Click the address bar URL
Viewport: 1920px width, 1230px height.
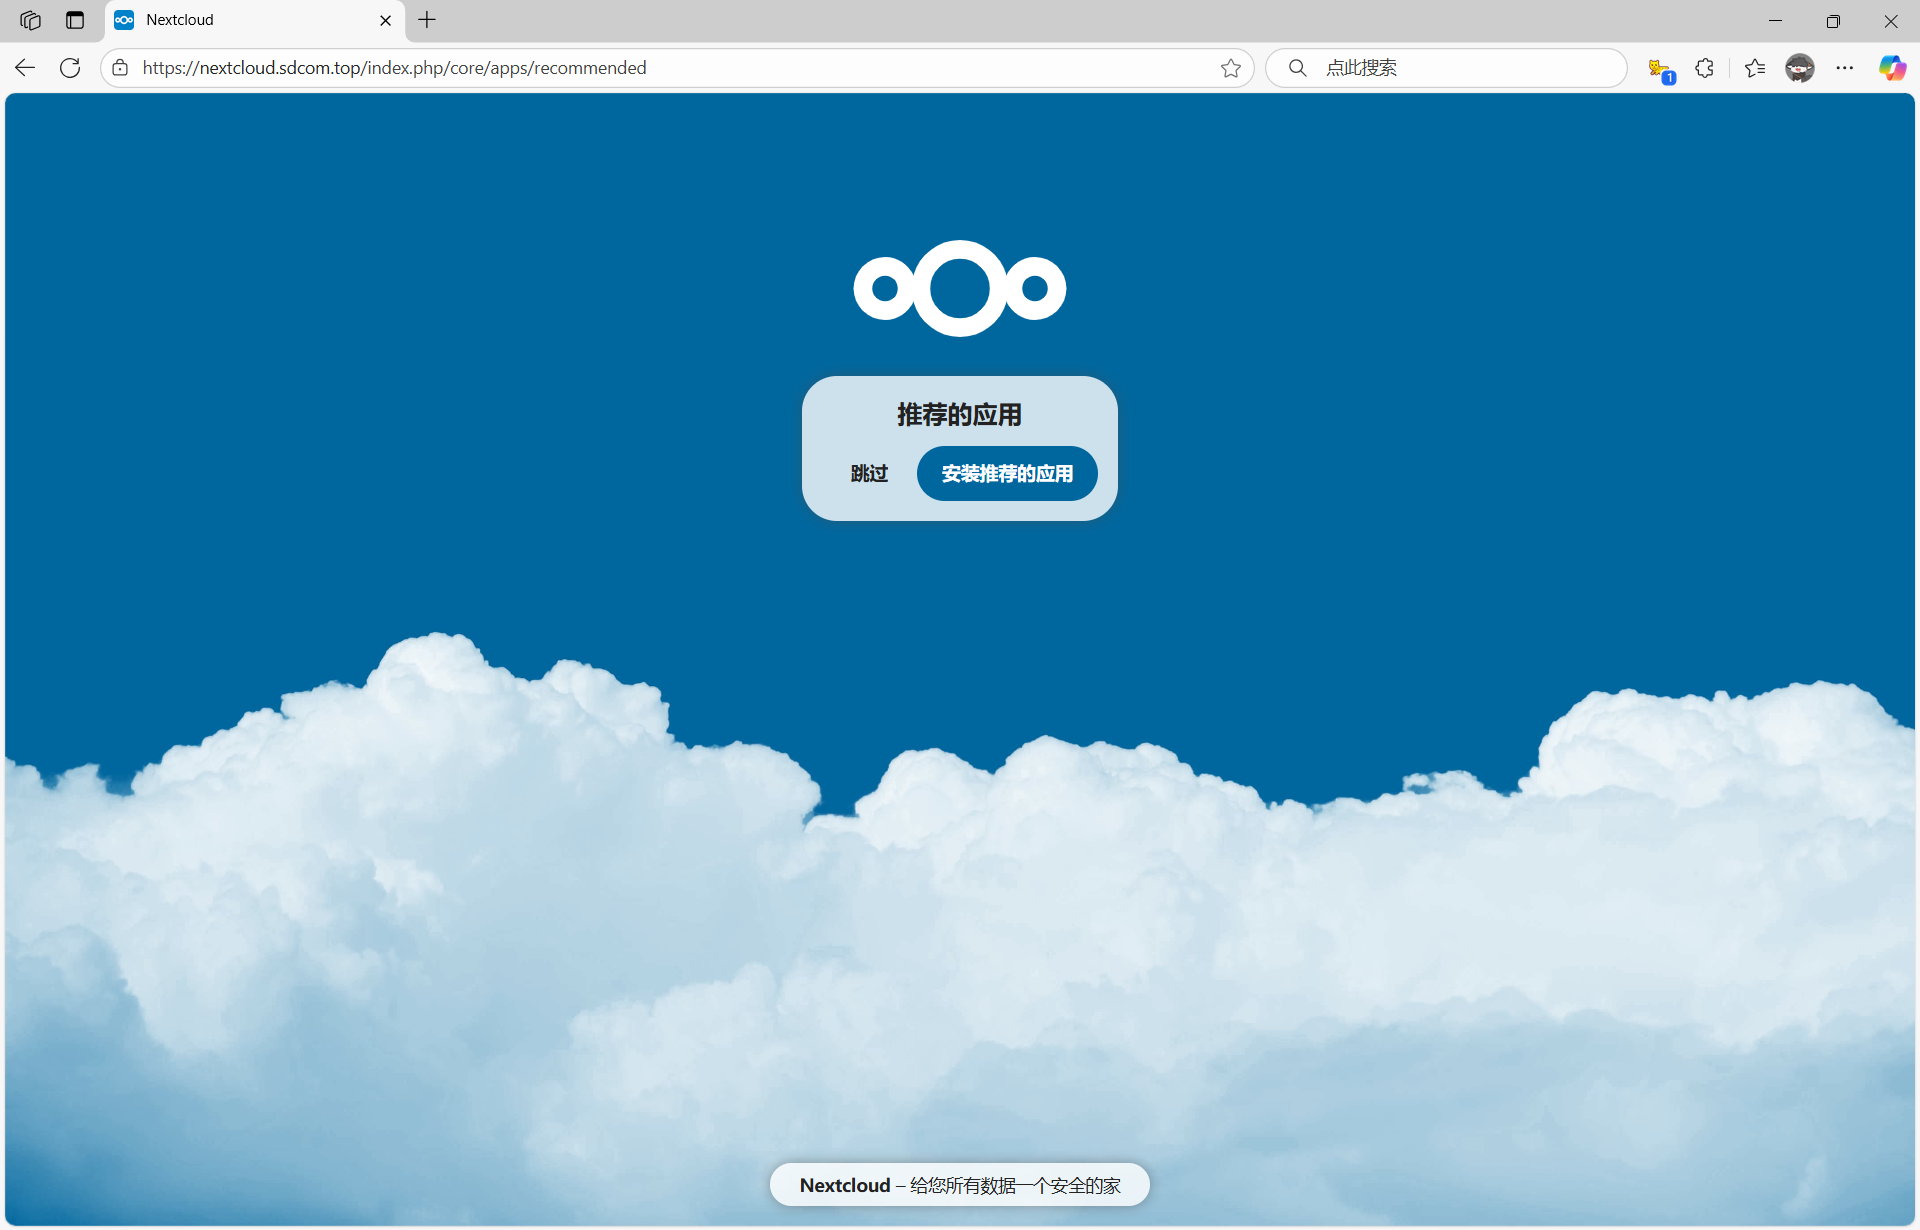click(394, 68)
